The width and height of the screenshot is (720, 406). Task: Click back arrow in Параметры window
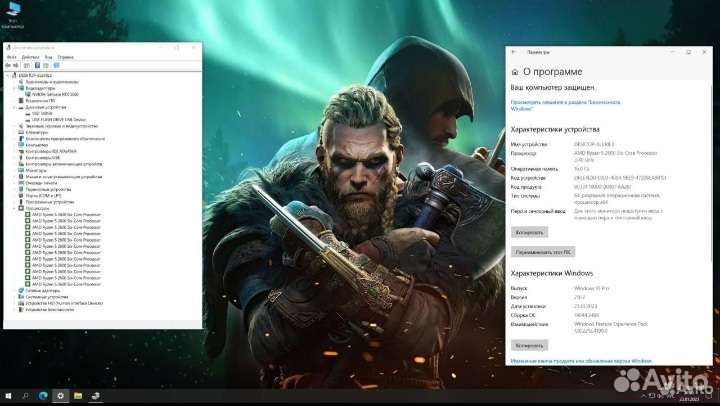pyautogui.click(x=514, y=52)
